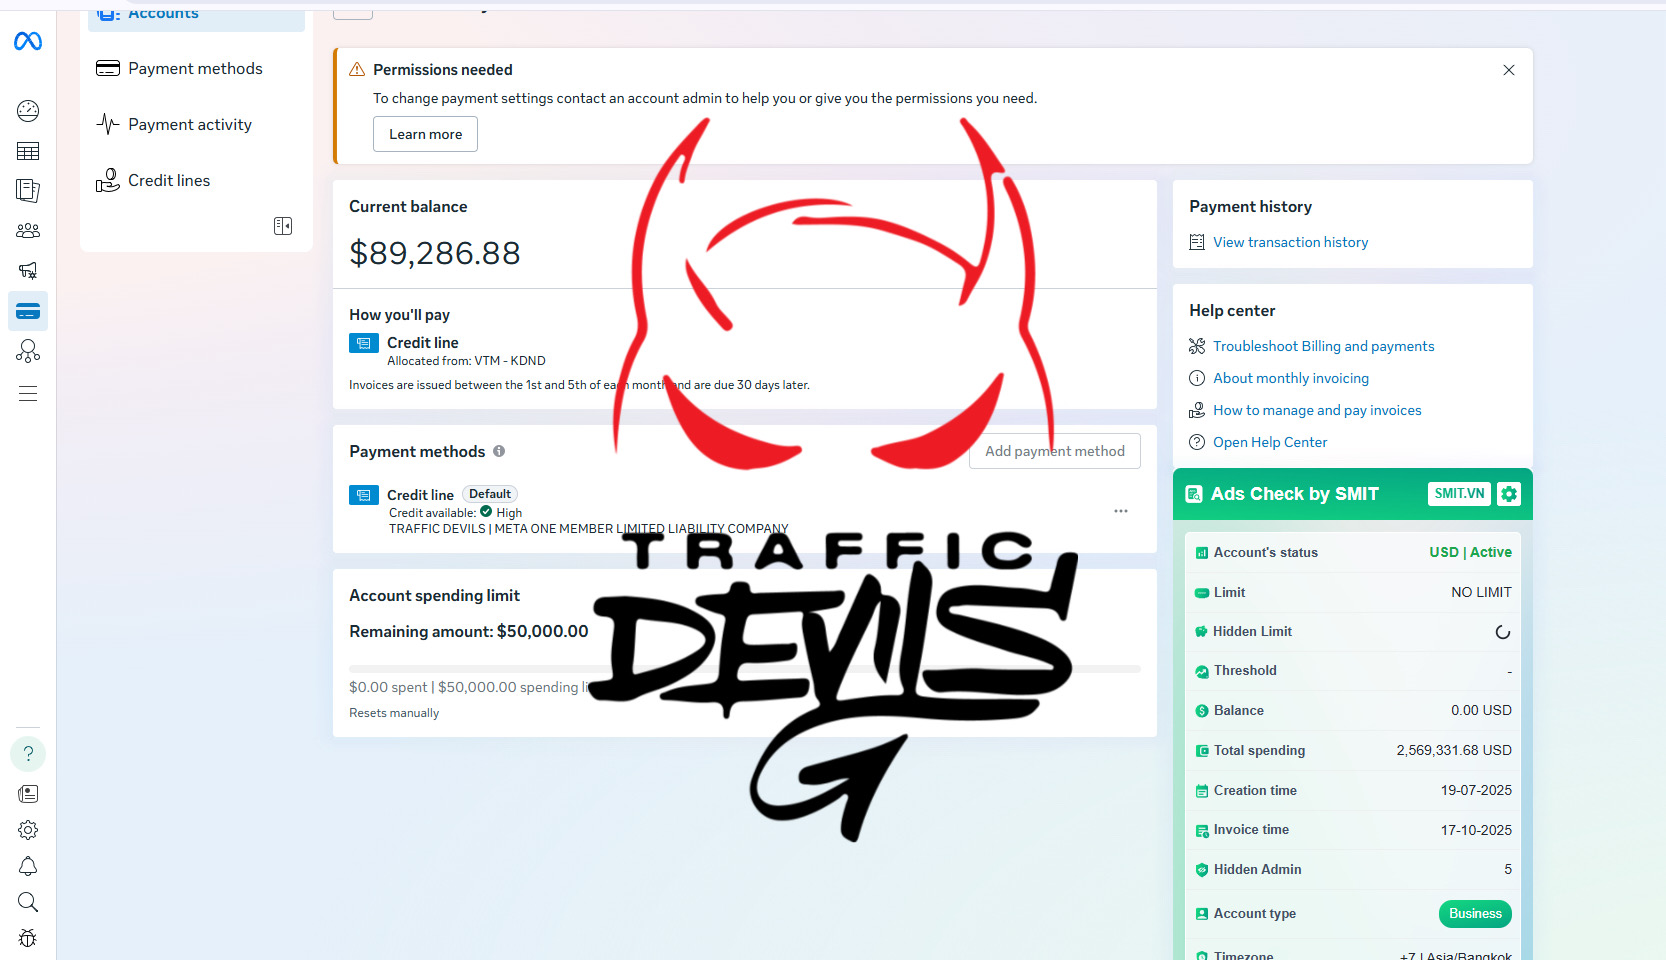Open the news updates icon in sidebar
This screenshot has height=960, width=1666.
pos(28,794)
